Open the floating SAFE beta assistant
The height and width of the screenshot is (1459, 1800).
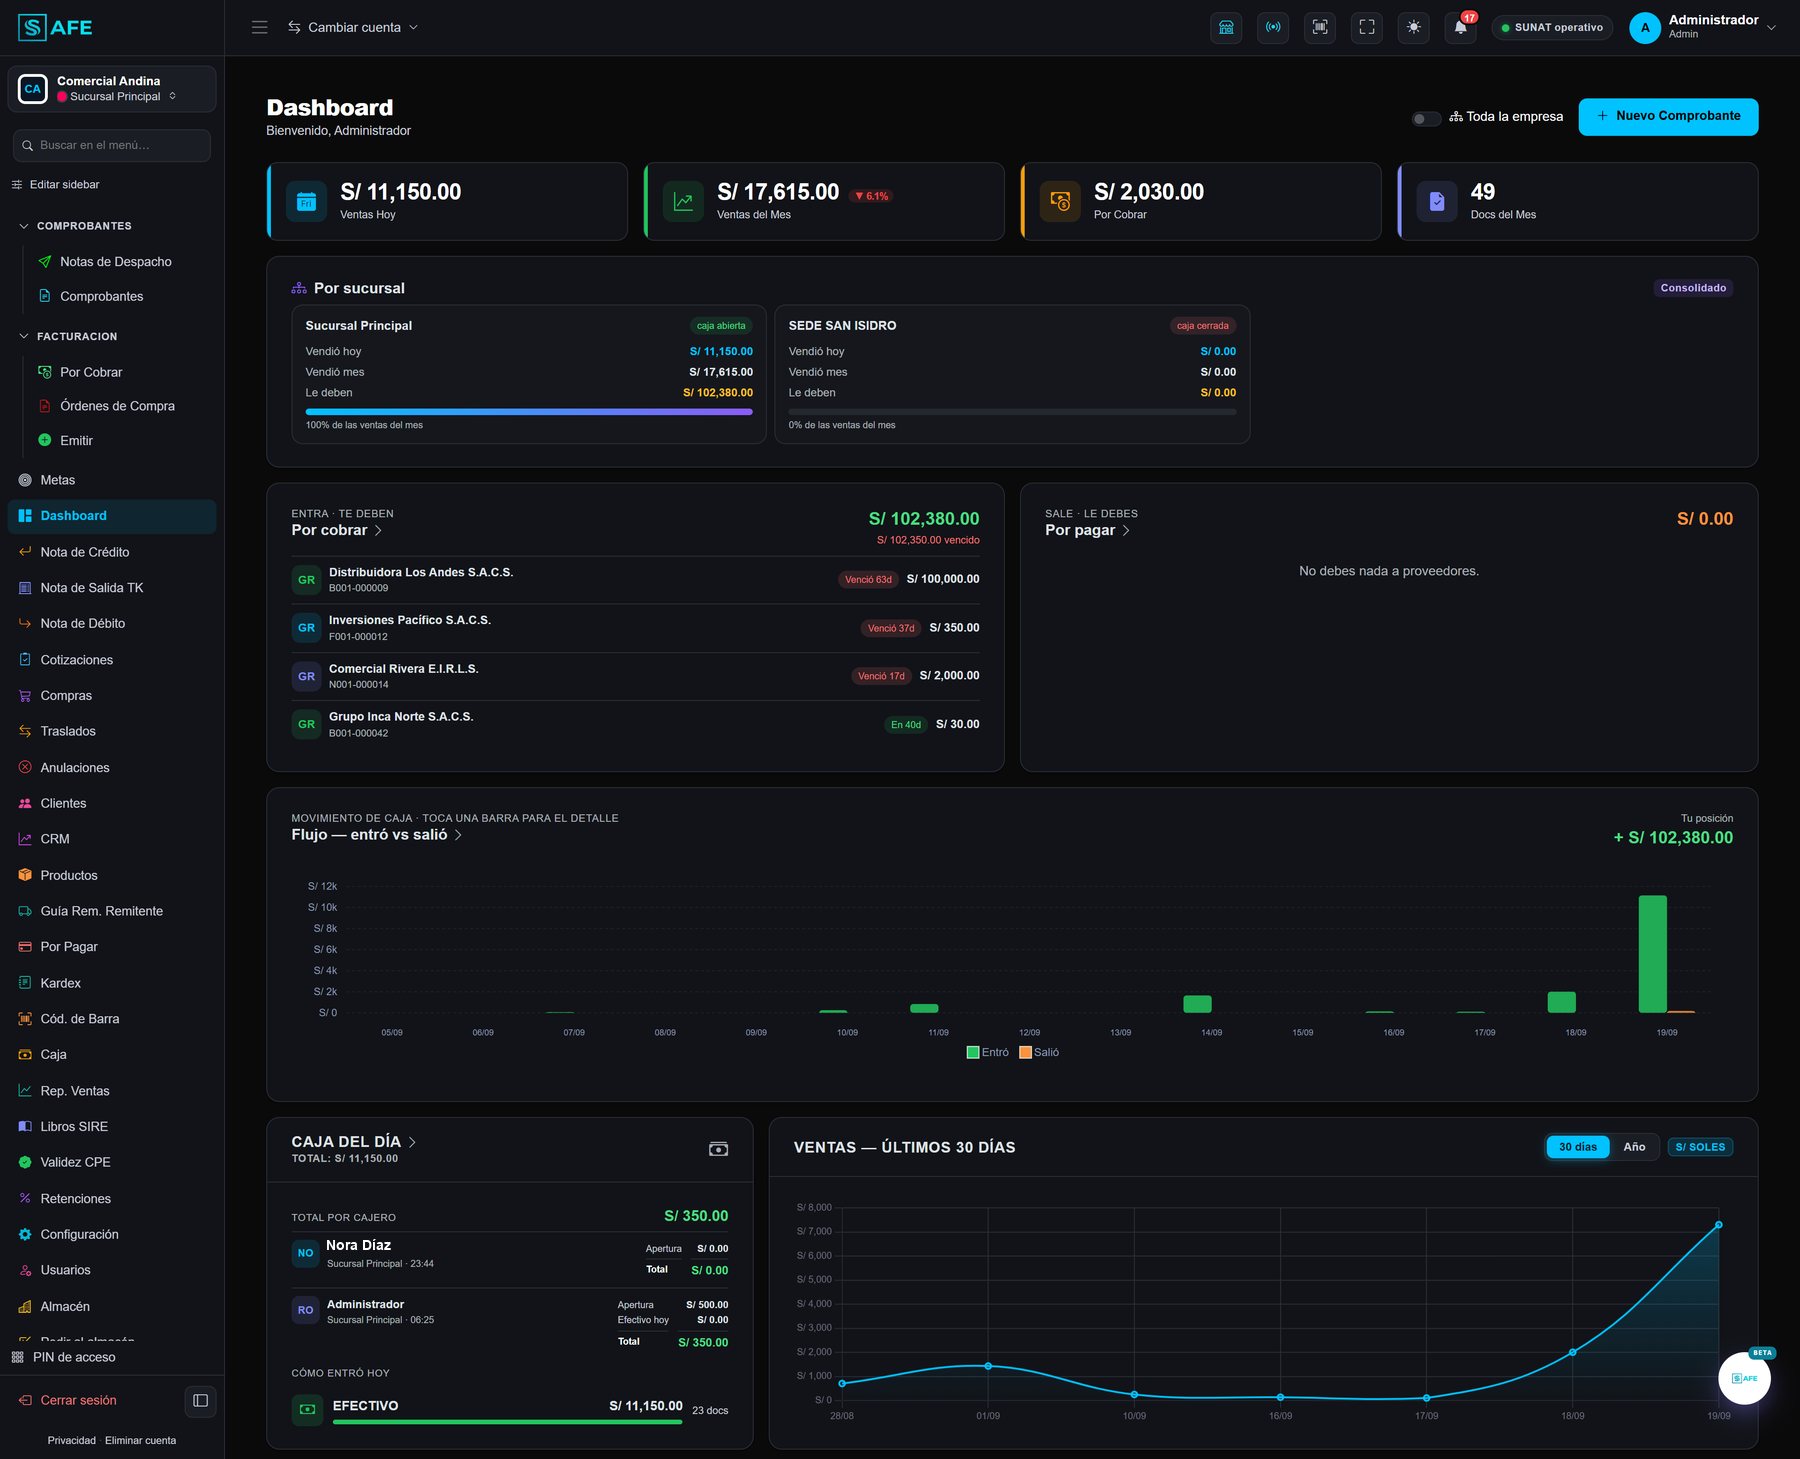[1744, 1378]
